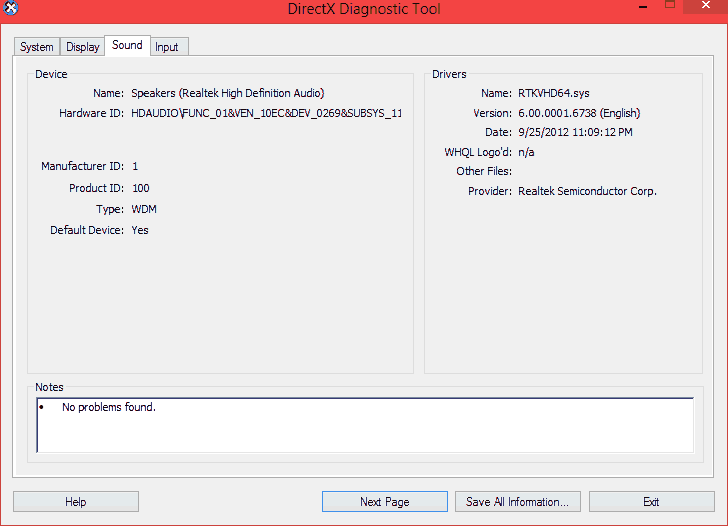Switch to the System tab
Image resolution: width=728 pixels, height=526 pixels.
(37, 47)
